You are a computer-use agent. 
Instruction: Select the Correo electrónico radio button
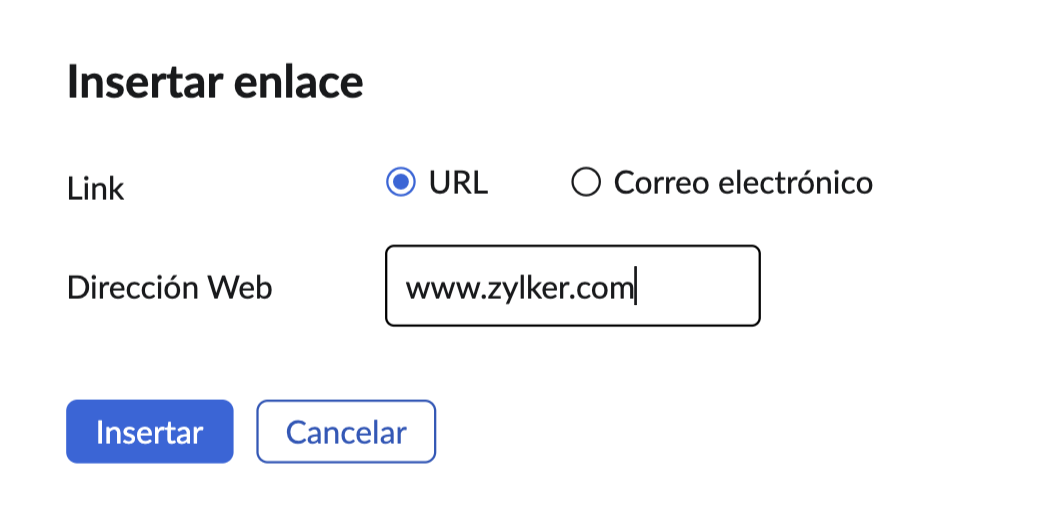coord(585,183)
